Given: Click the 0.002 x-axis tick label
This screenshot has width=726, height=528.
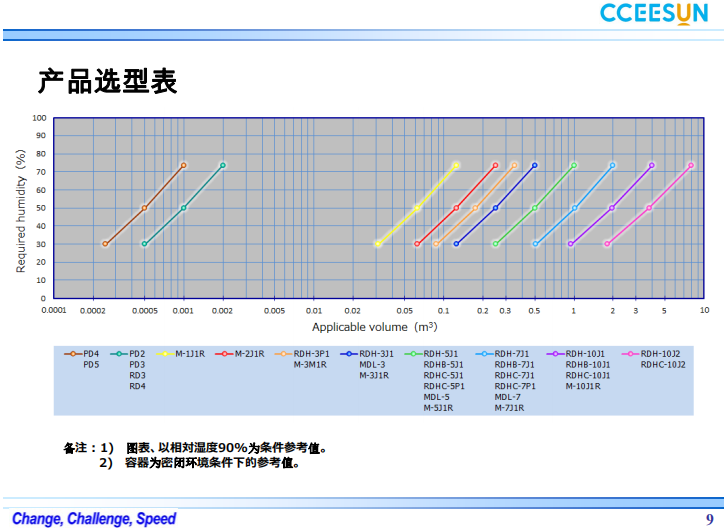Looking at the screenshot, I should click(x=222, y=311).
